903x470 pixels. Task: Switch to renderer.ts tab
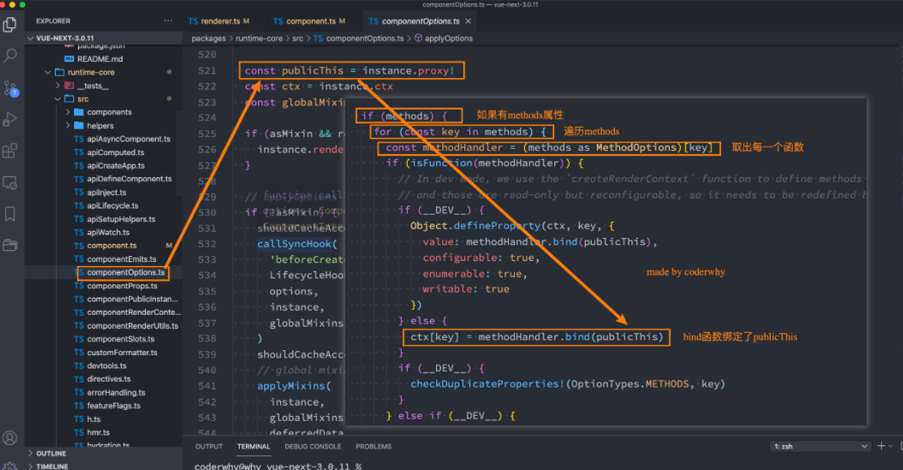click(219, 21)
